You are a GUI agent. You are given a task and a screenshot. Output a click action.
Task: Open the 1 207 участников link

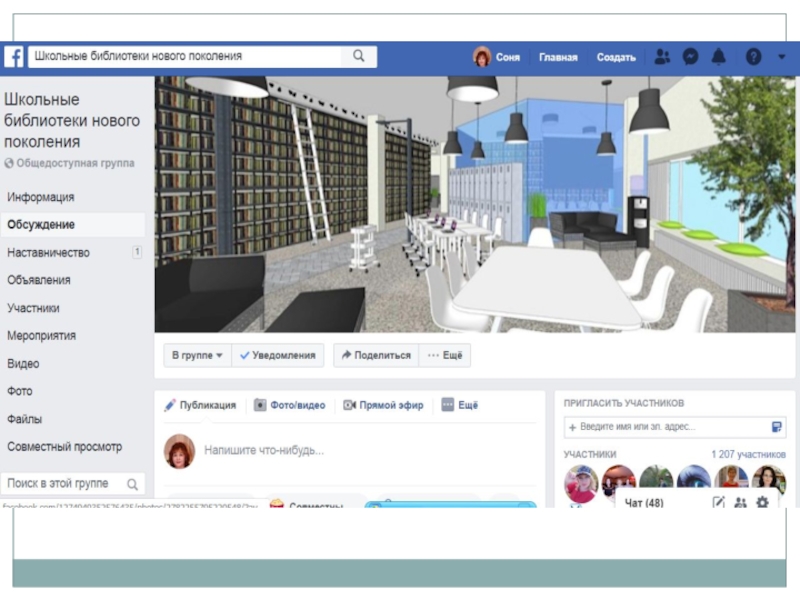pyautogui.click(x=748, y=454)
